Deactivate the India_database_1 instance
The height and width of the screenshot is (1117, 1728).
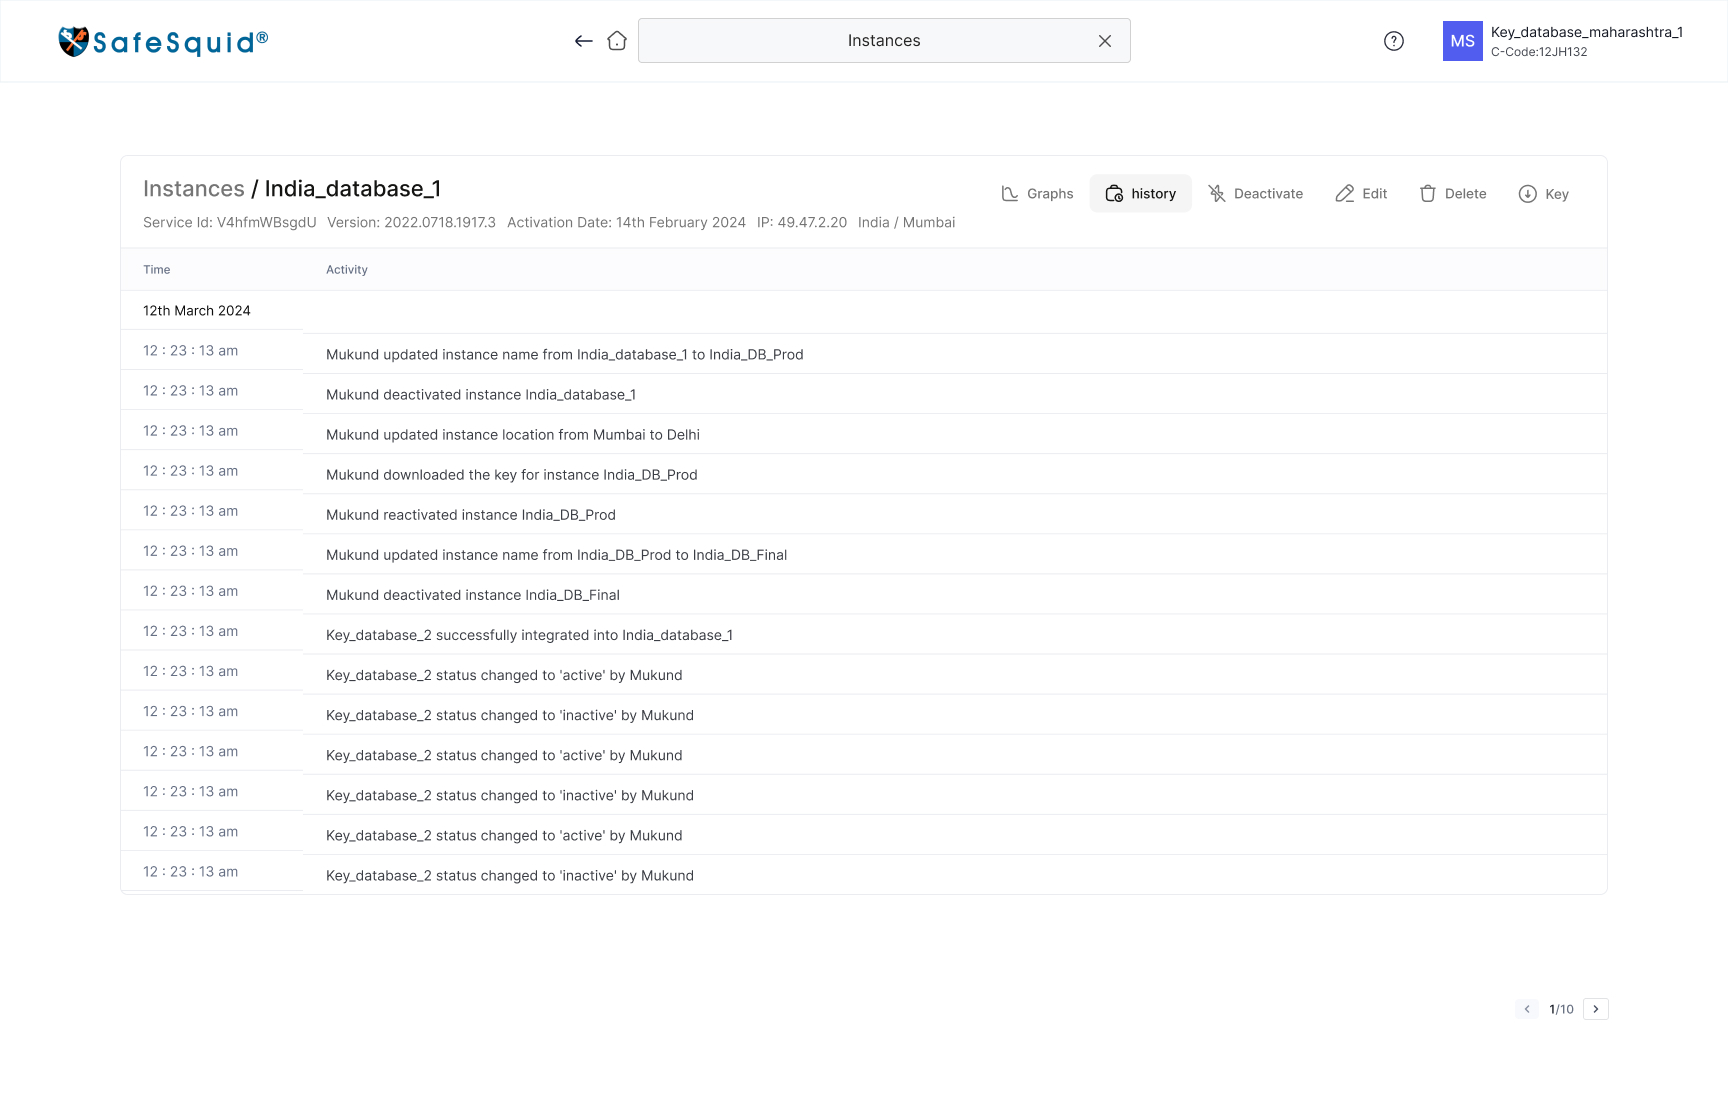[1256, 194]
